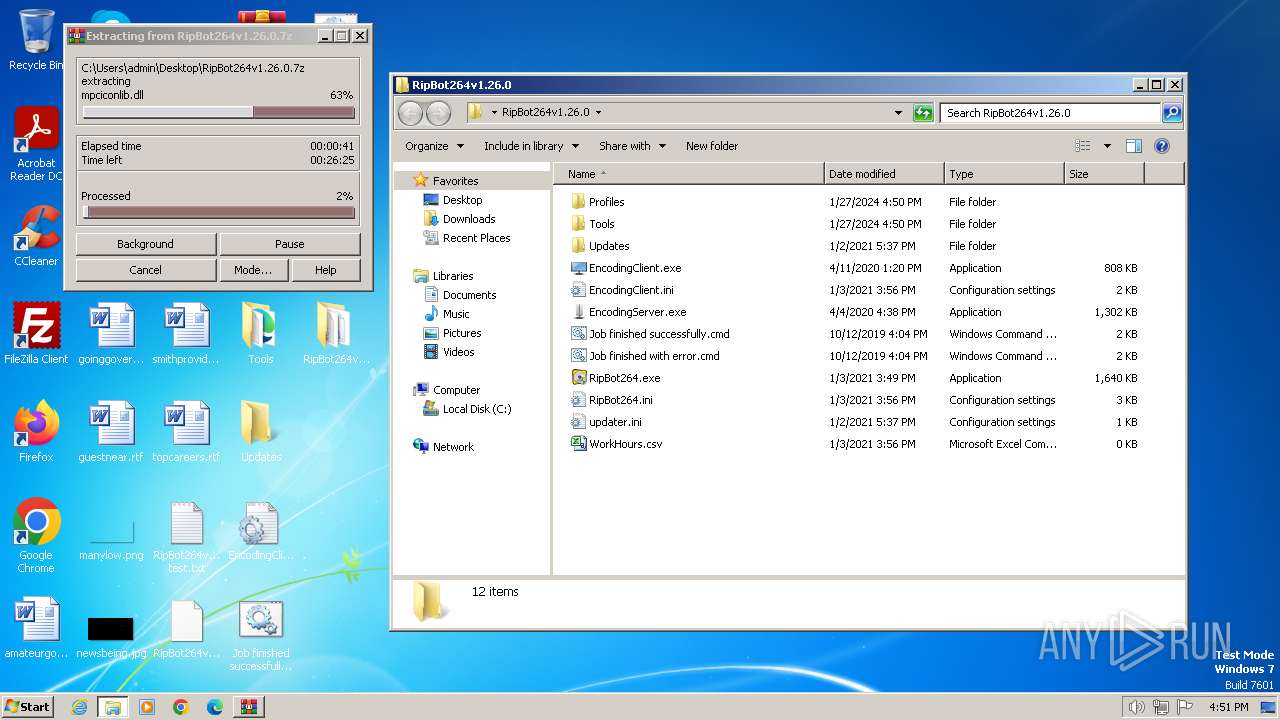This screenshot has height=720, width=1280.
Task: Sort by Name column header
Action: pos(689,174)
